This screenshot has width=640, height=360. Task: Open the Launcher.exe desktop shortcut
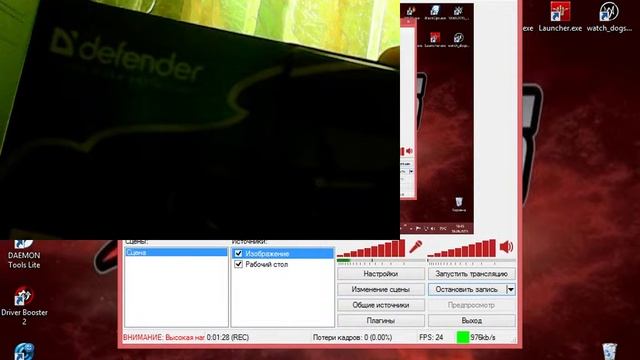click(560, 17)
